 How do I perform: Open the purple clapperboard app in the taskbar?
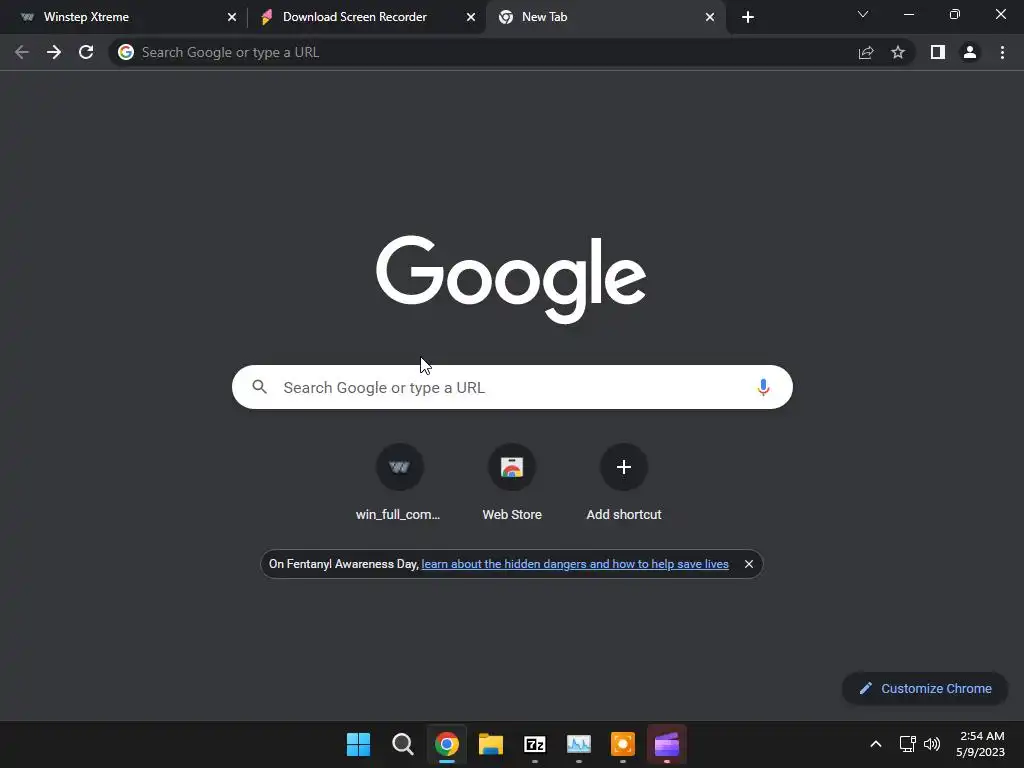[667, 744]
